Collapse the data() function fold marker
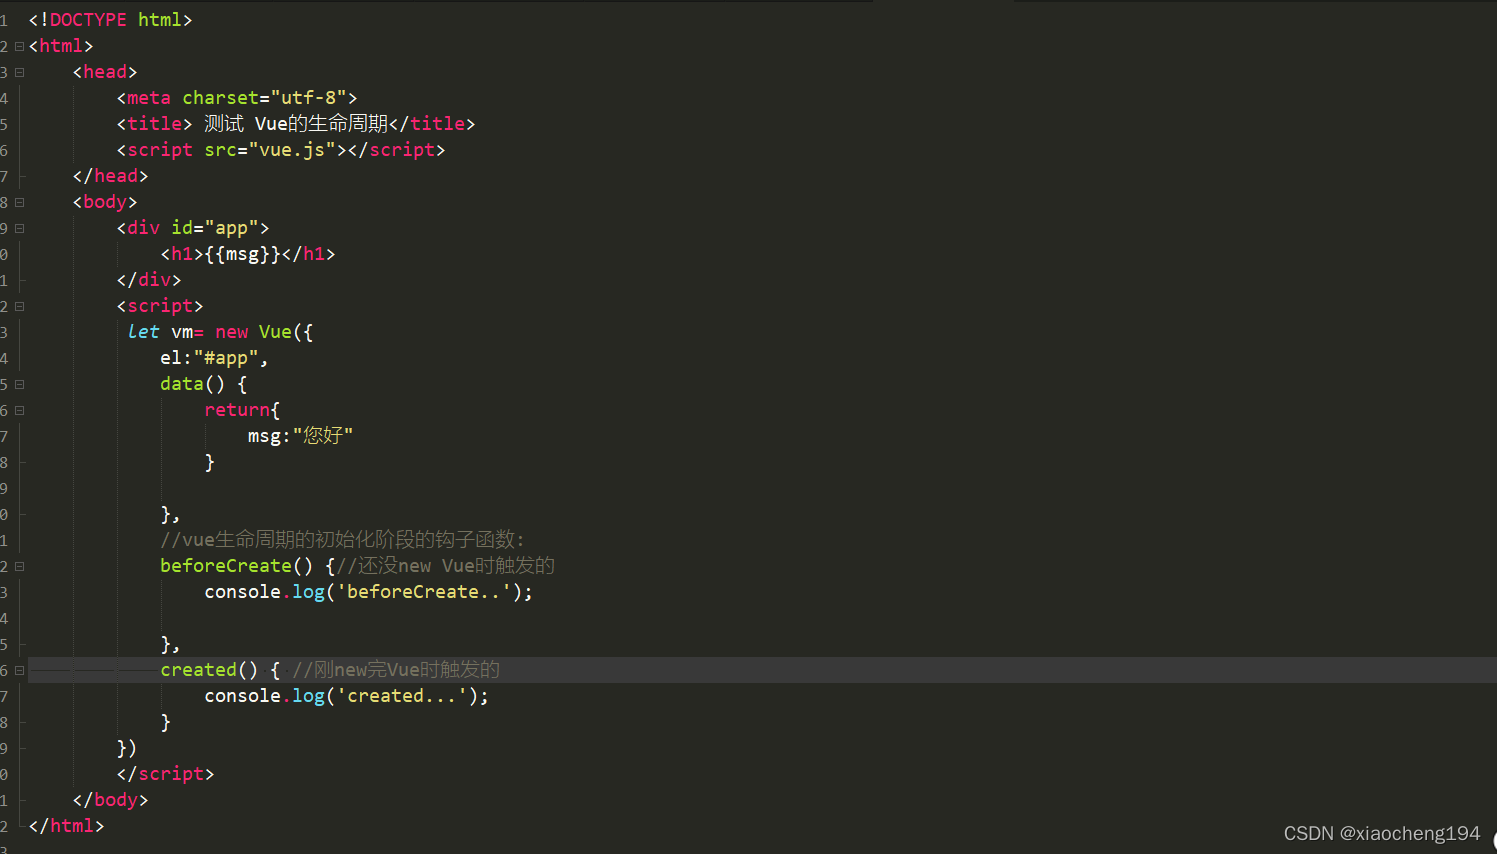Viewport: 1497px width, 854px height. click(19, 384)
